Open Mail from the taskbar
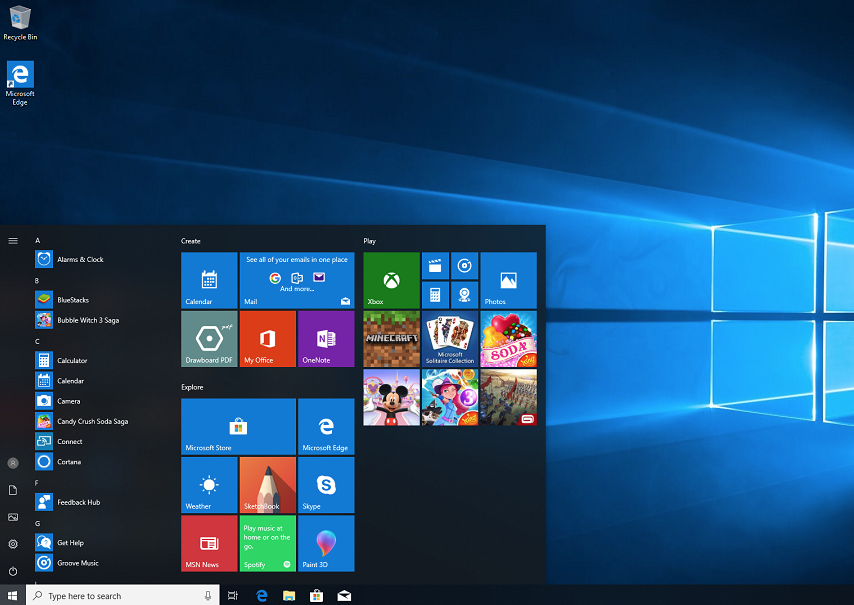 coord(344,595)
